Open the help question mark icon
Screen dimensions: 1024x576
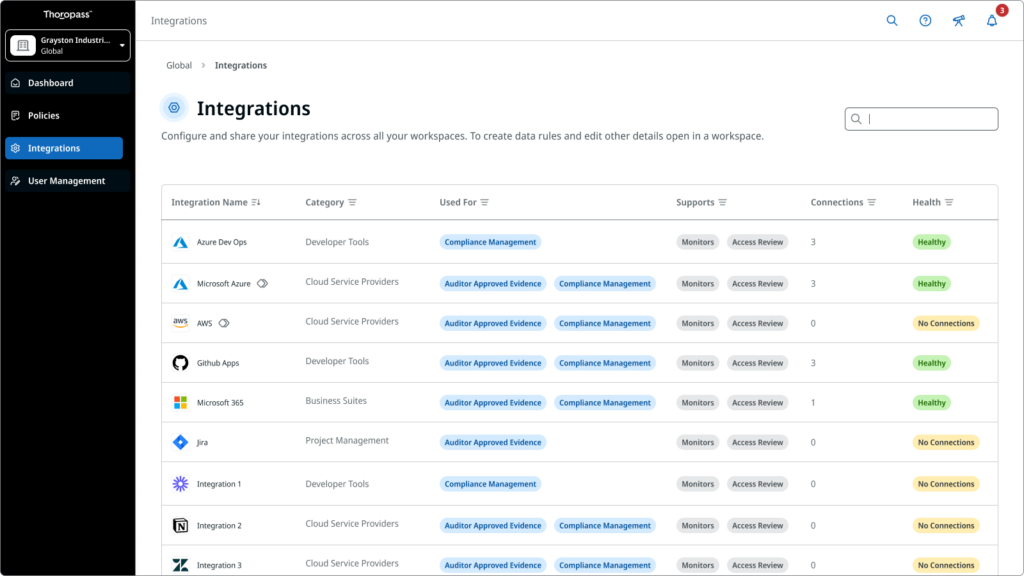coord(925,20)
